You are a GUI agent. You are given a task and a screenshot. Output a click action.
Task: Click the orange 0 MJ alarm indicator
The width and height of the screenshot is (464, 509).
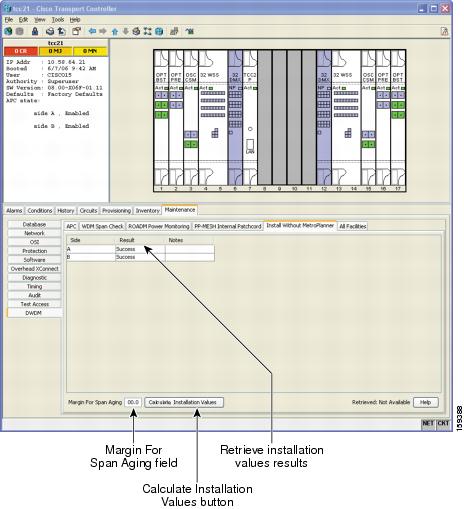click(55, 51)
